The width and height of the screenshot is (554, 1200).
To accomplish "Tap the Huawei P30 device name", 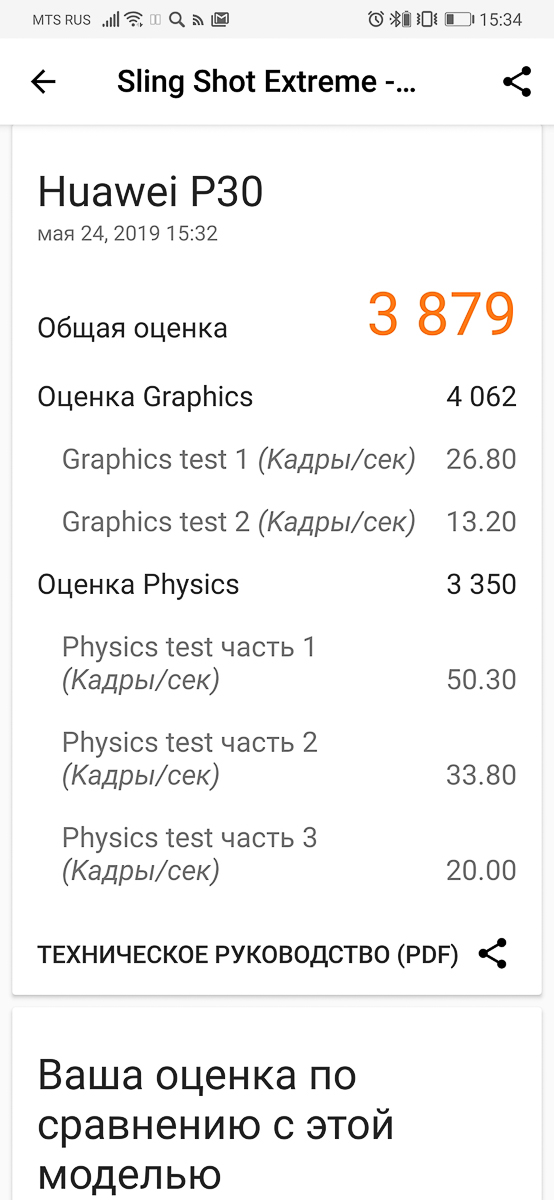I will pyautogui.click(x=150, y=191).
